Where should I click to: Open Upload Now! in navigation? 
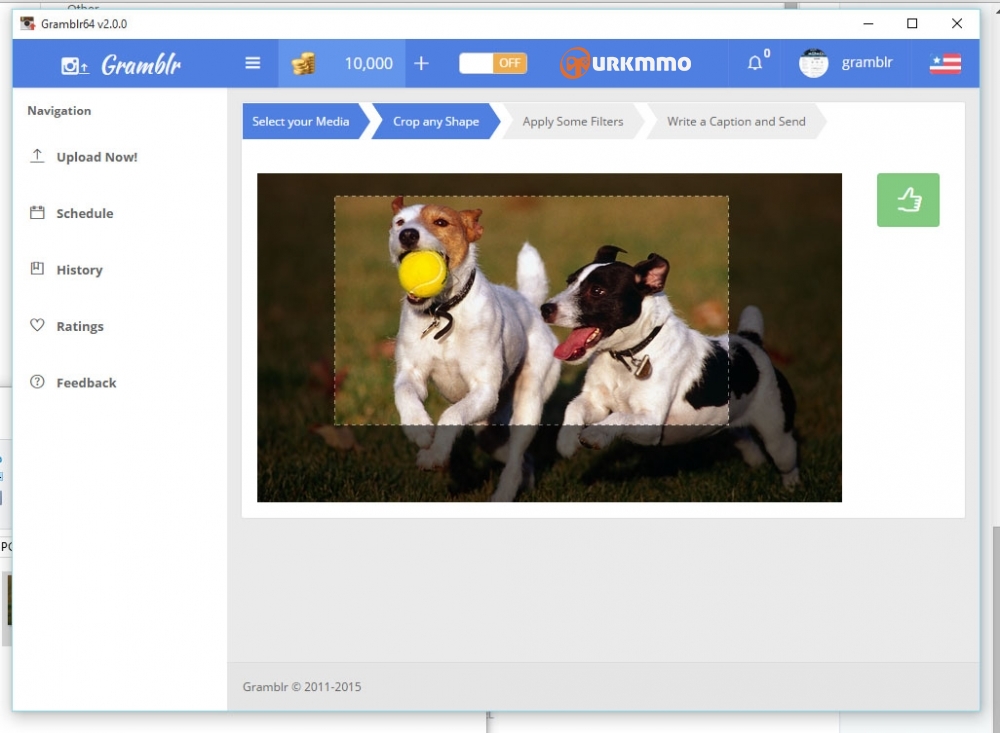97,157
